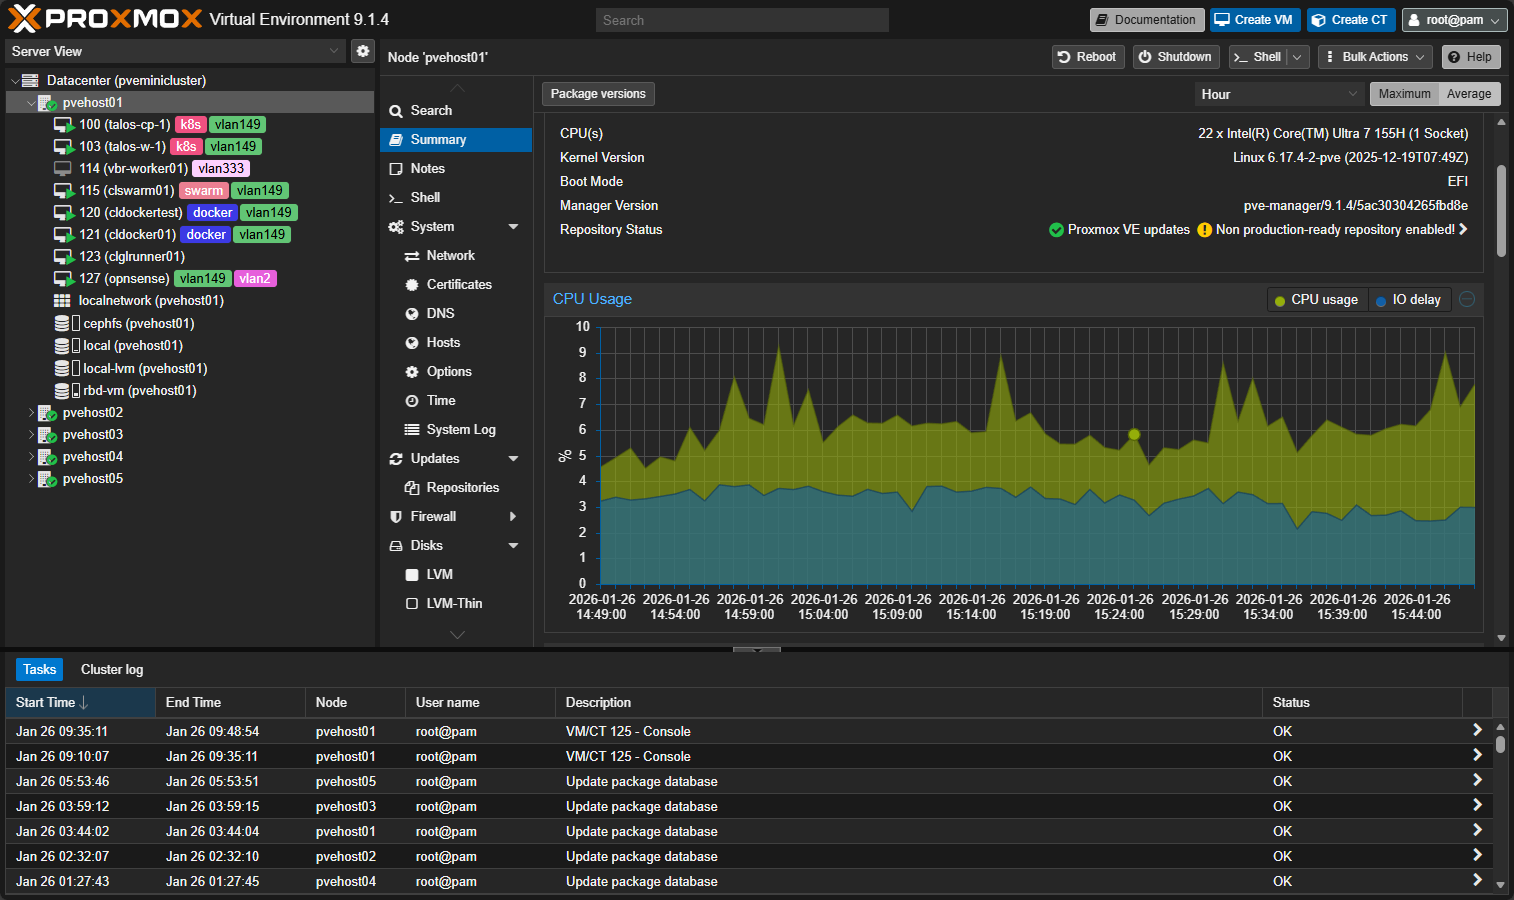Image resolution: width=1514 pixels, height=900 pixels.
Task: Open the Repositories panel under Updates
Action: point(463,487)
